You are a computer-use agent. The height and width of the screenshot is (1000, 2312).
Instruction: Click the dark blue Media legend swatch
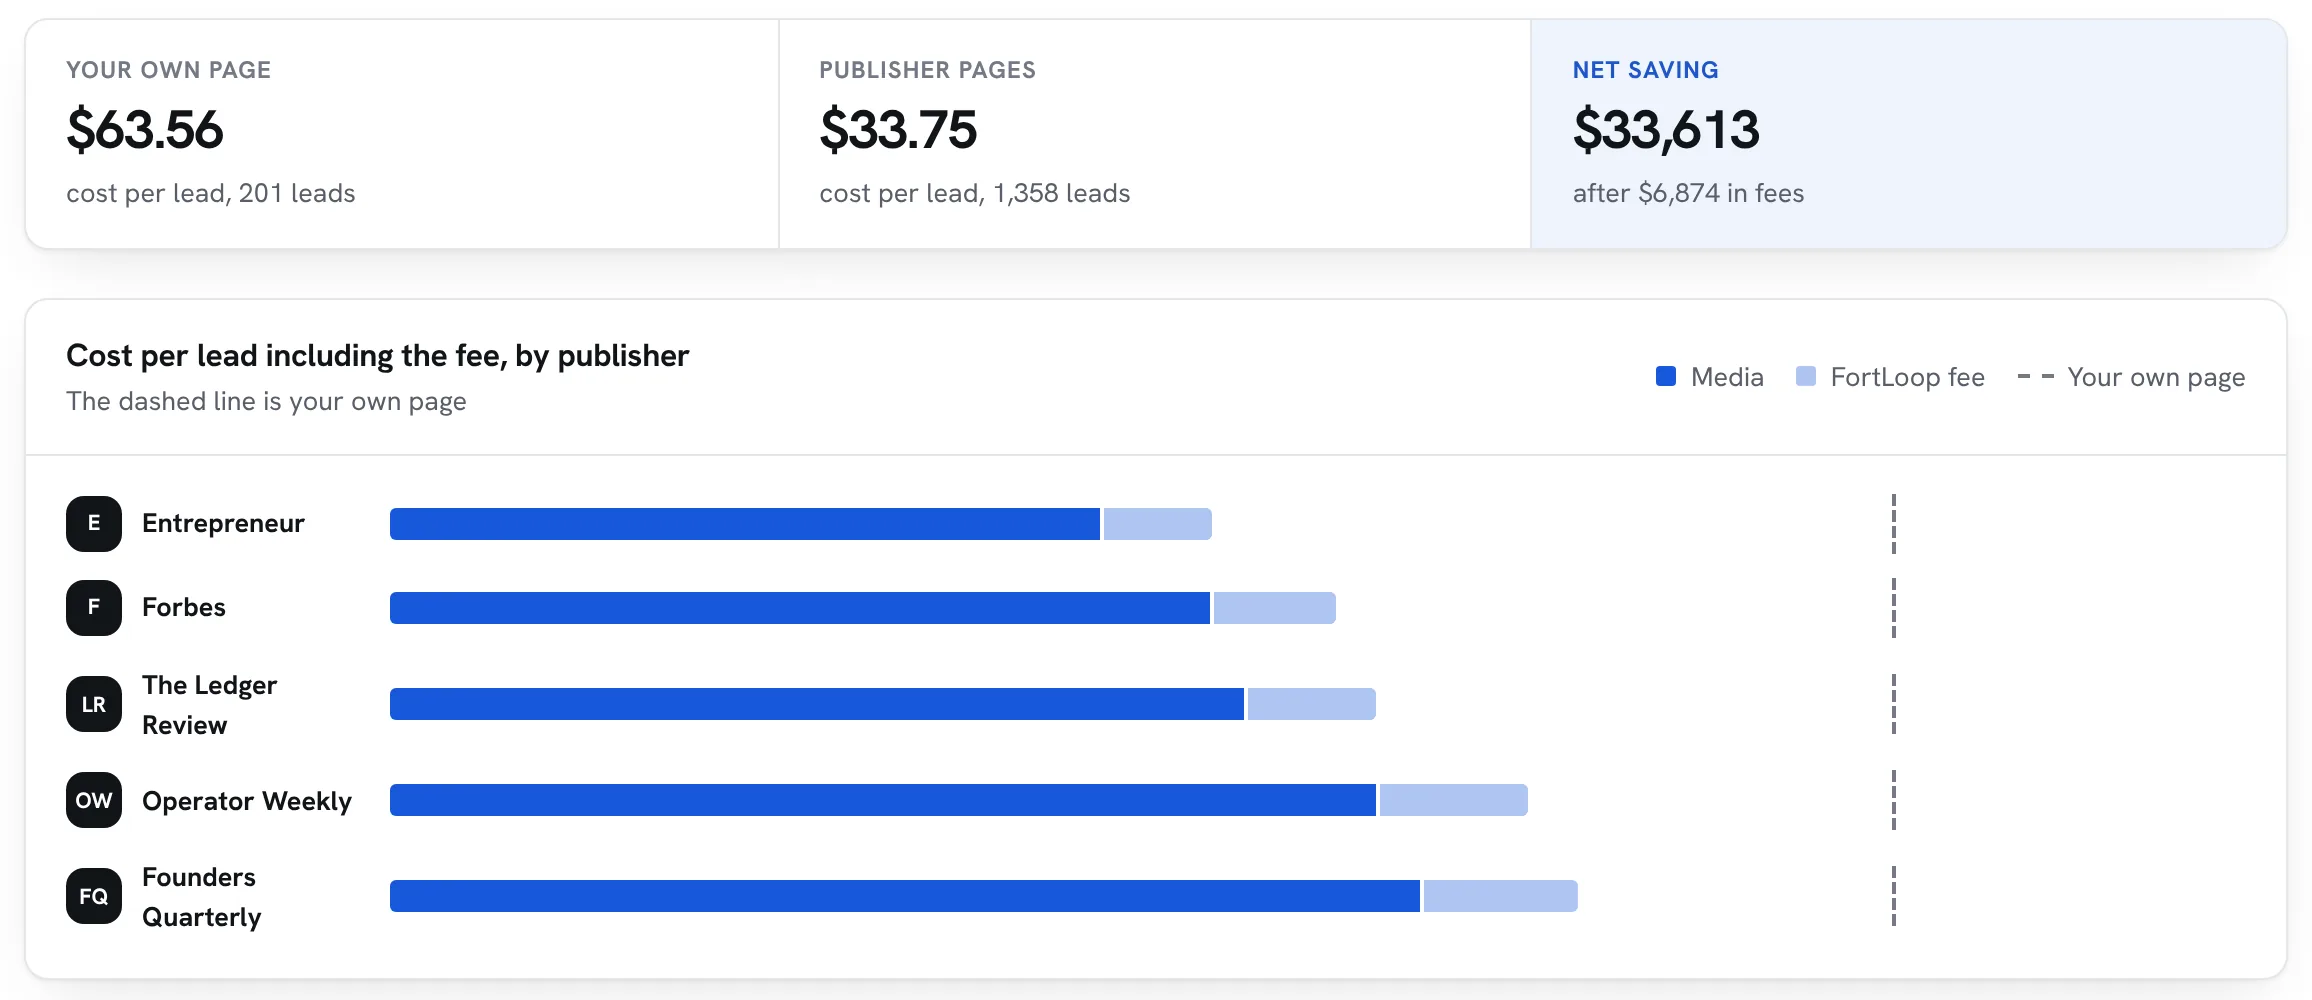[x=1666, y=377]
